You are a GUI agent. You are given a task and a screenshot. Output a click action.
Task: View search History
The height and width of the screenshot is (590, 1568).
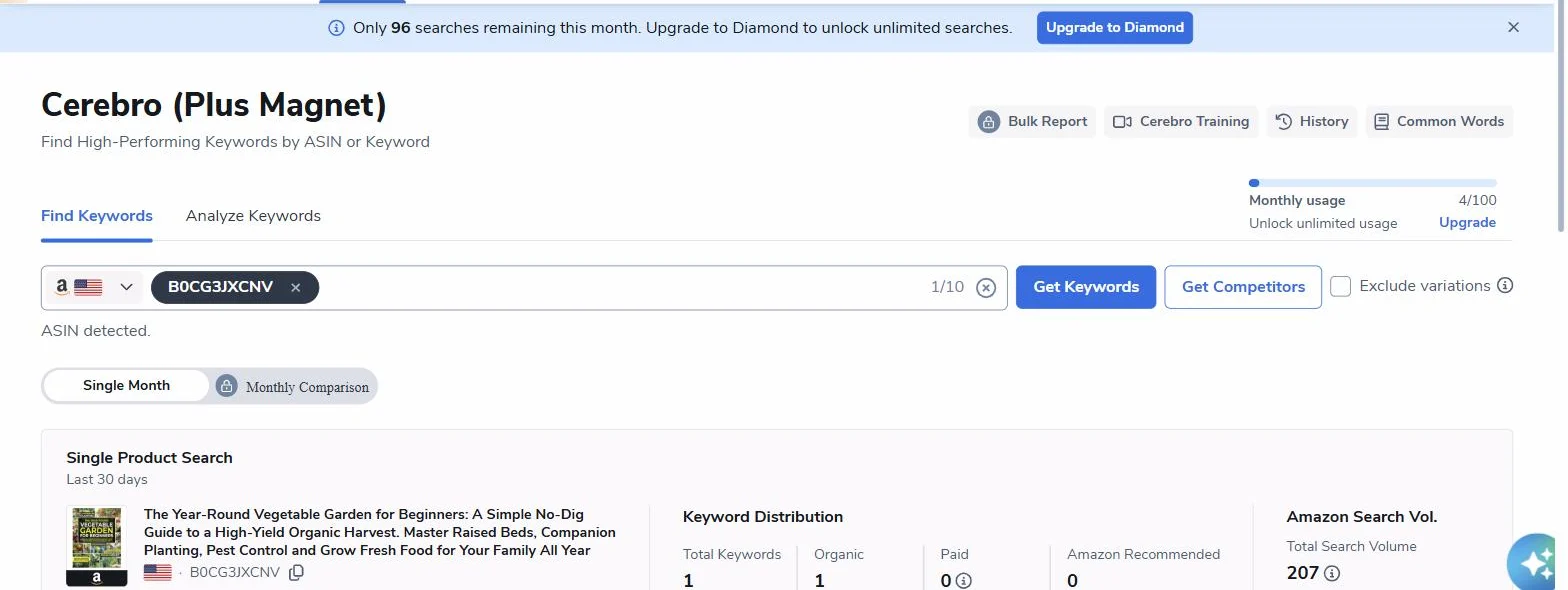tap(1312, 122)
